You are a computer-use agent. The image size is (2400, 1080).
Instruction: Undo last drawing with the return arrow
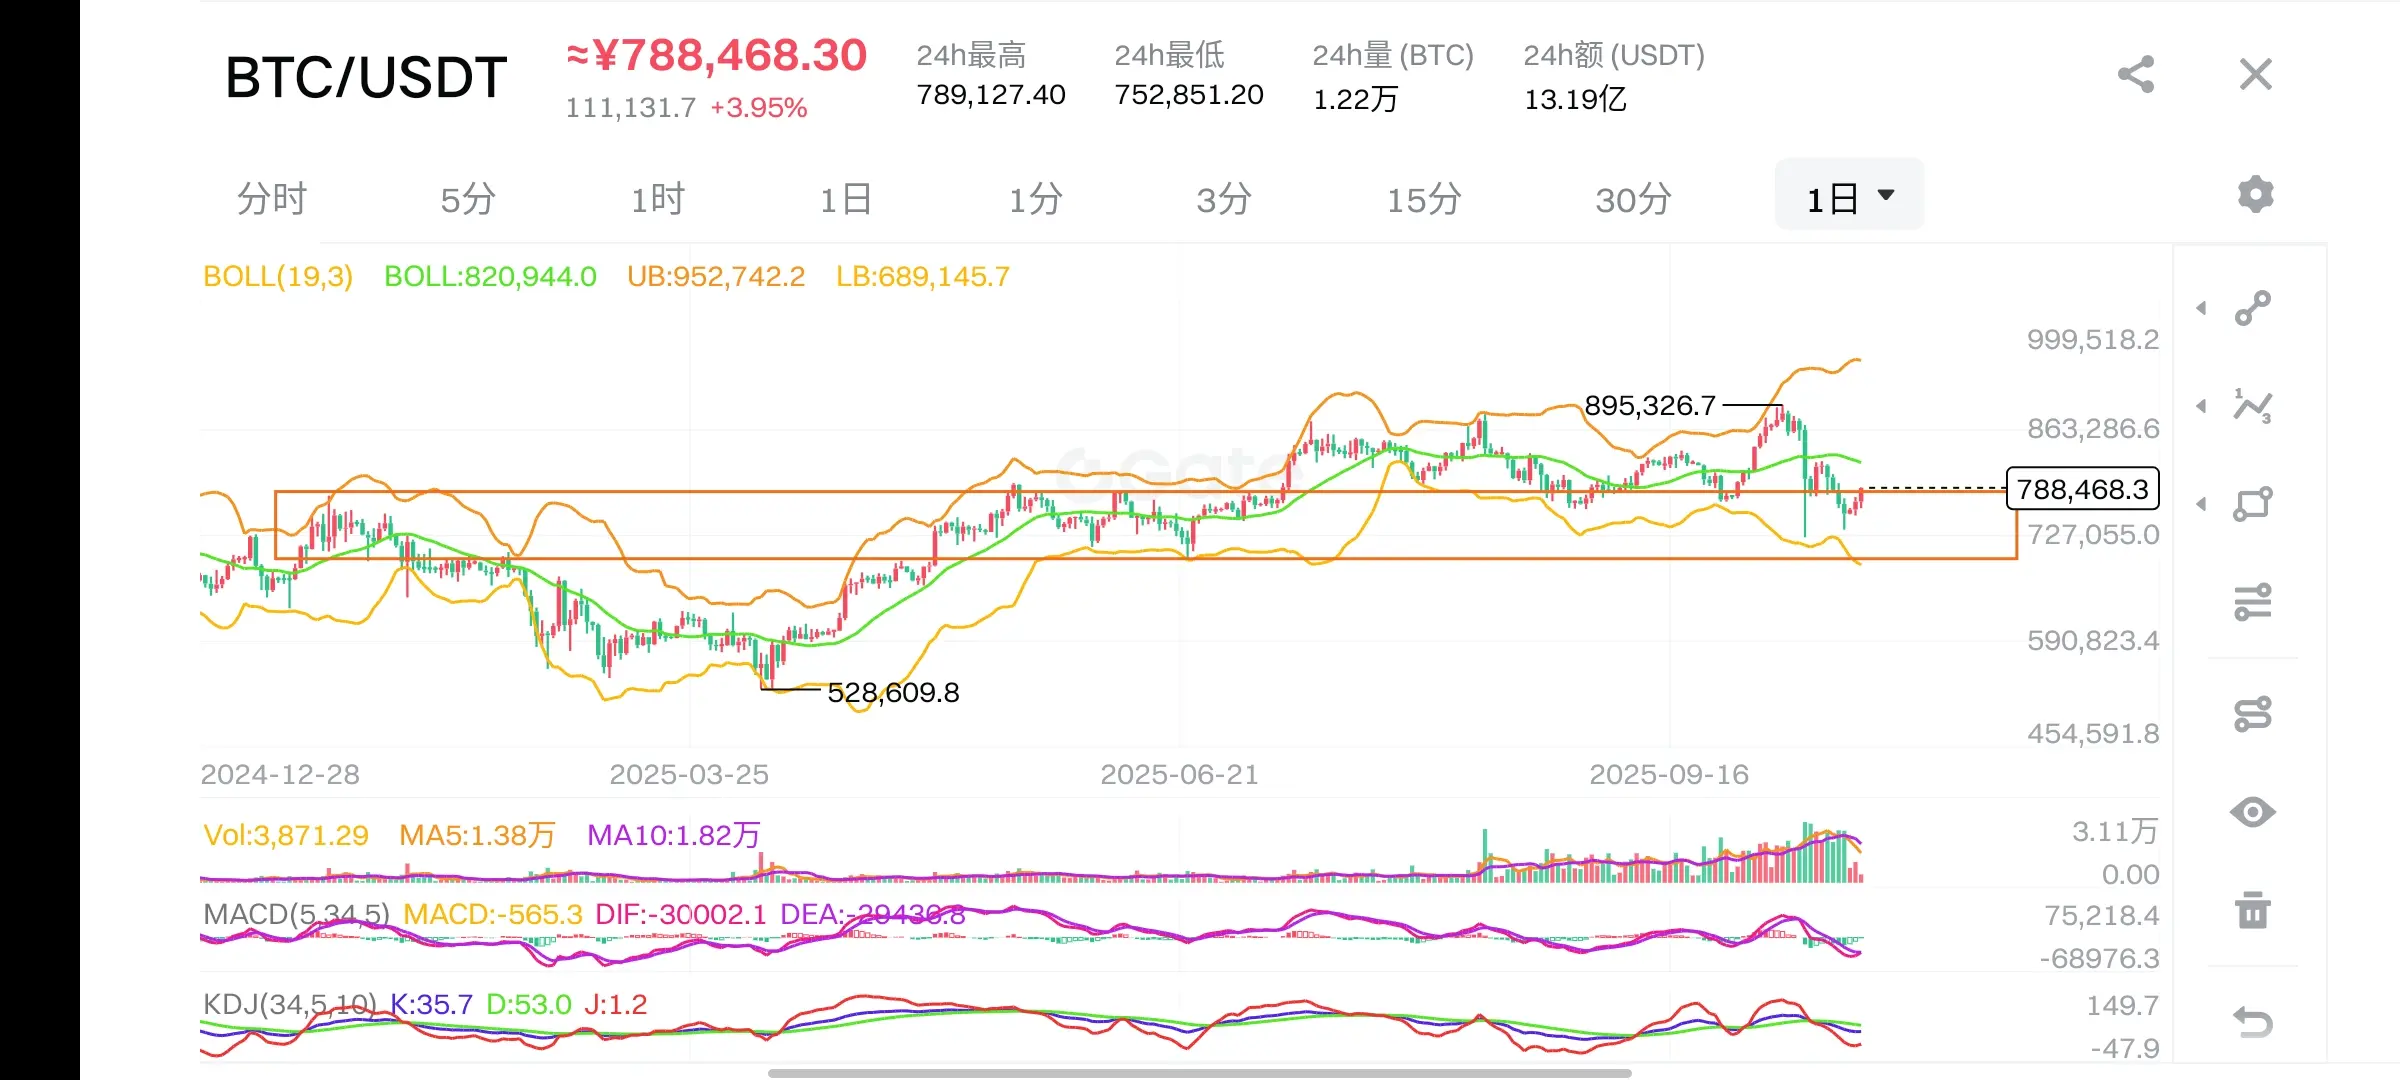(x=2253, y=1022)
